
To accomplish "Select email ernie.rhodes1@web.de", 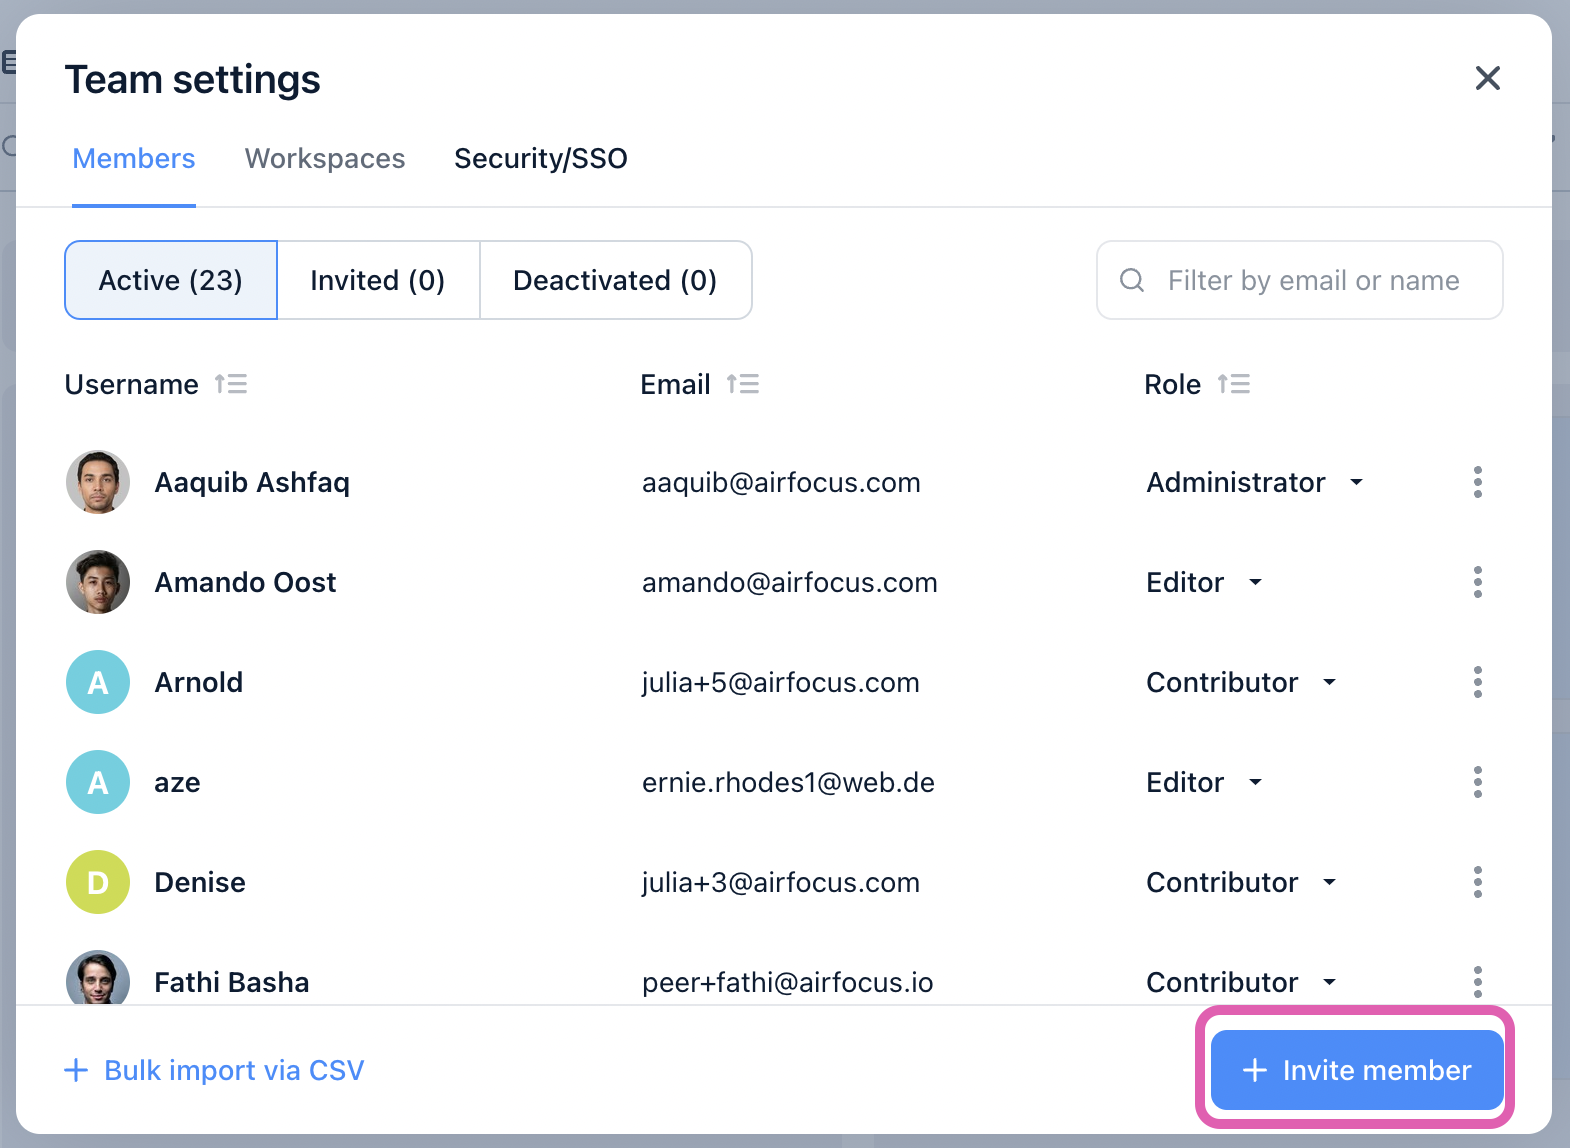I will pyautogui.click(x=788, y=782).
